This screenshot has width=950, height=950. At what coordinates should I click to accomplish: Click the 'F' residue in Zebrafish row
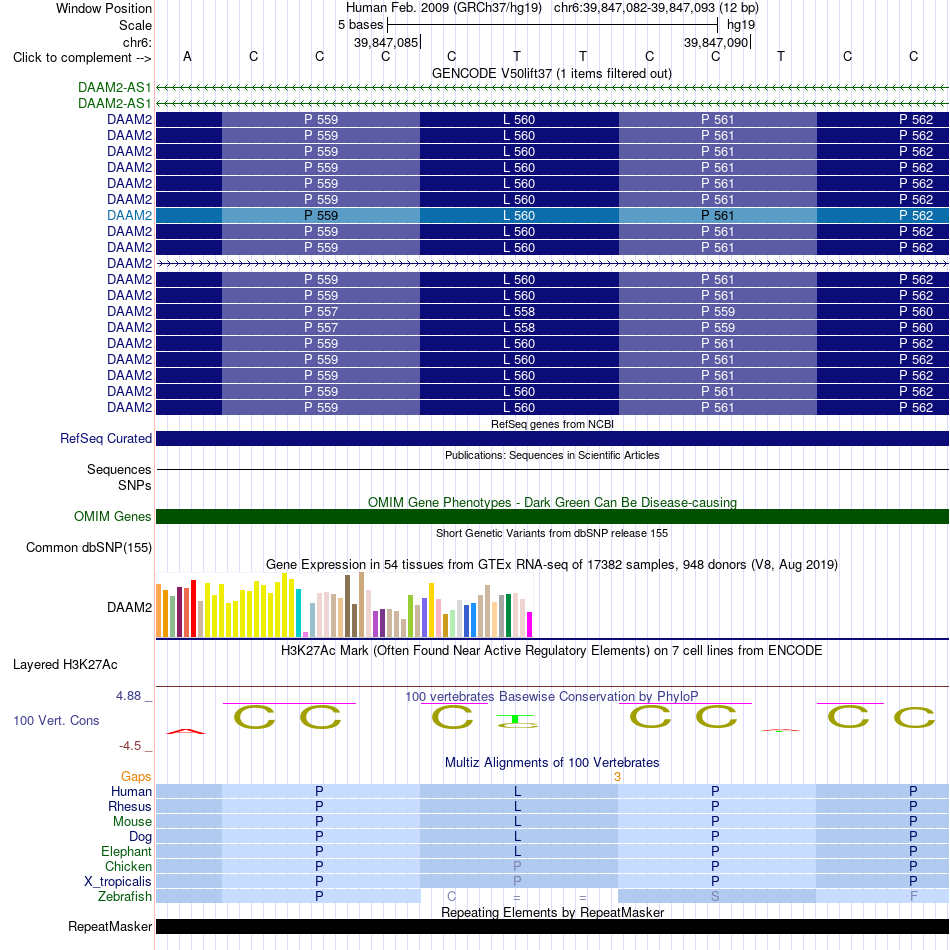coord(914,896)
